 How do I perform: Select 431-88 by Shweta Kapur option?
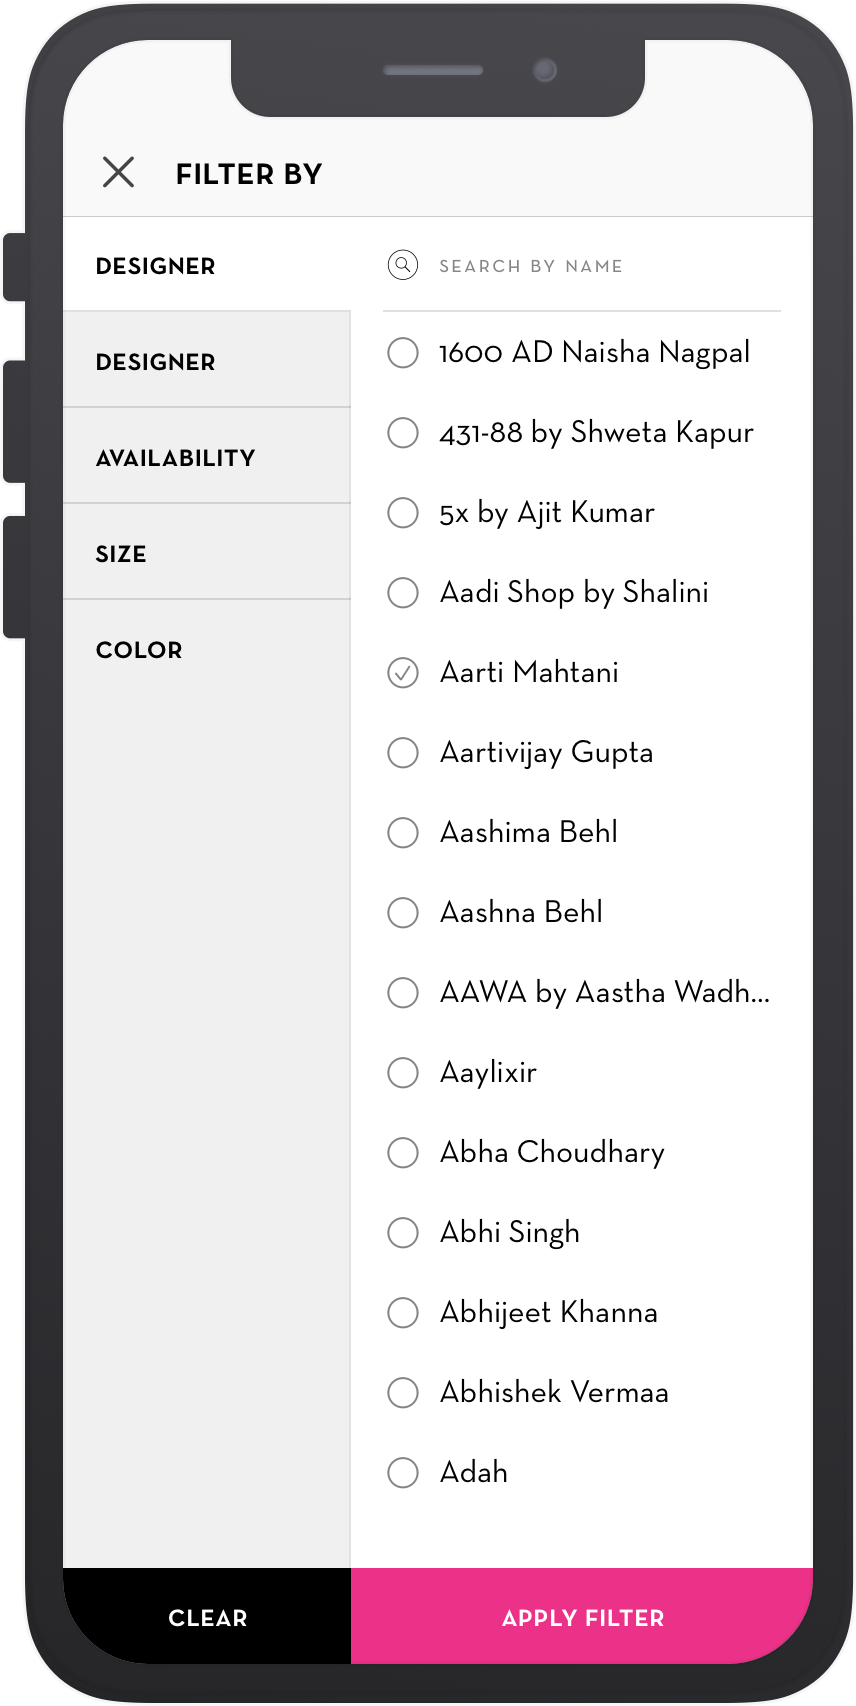tap(403, 432)
